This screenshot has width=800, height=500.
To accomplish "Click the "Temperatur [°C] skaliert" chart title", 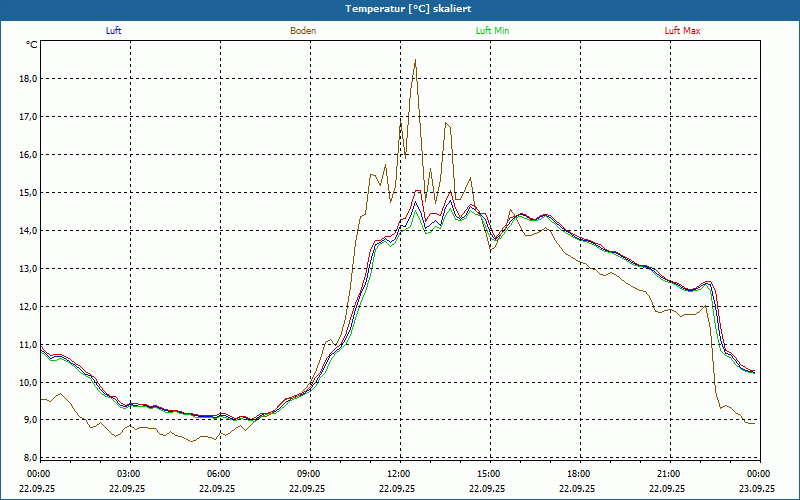I will (400, 8).
